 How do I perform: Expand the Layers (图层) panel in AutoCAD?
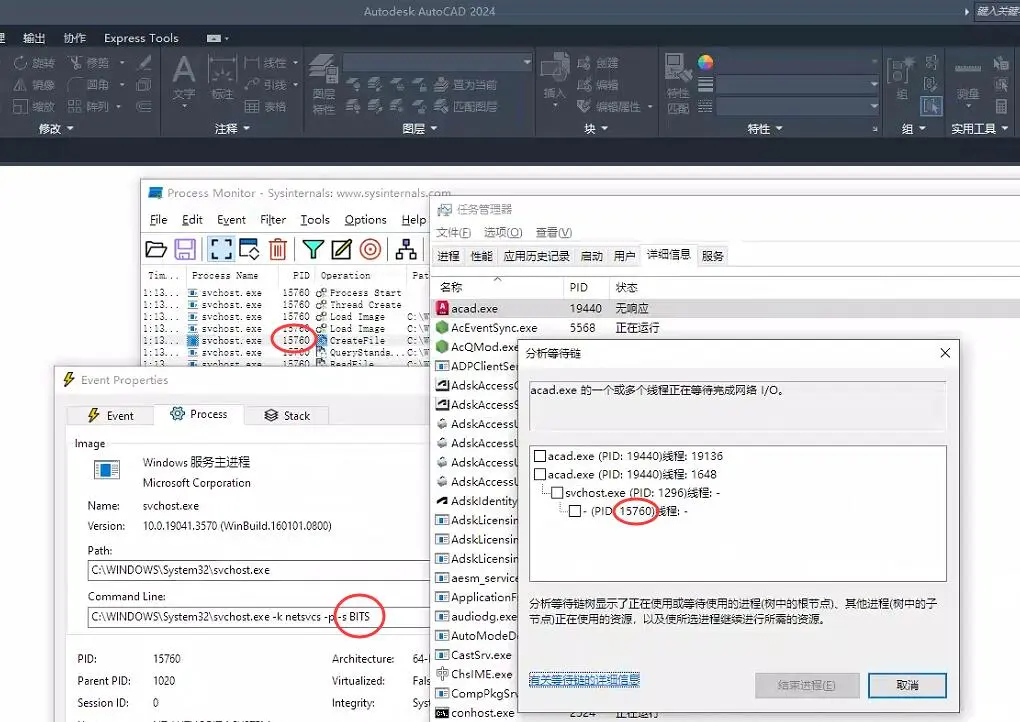point(420,129)
